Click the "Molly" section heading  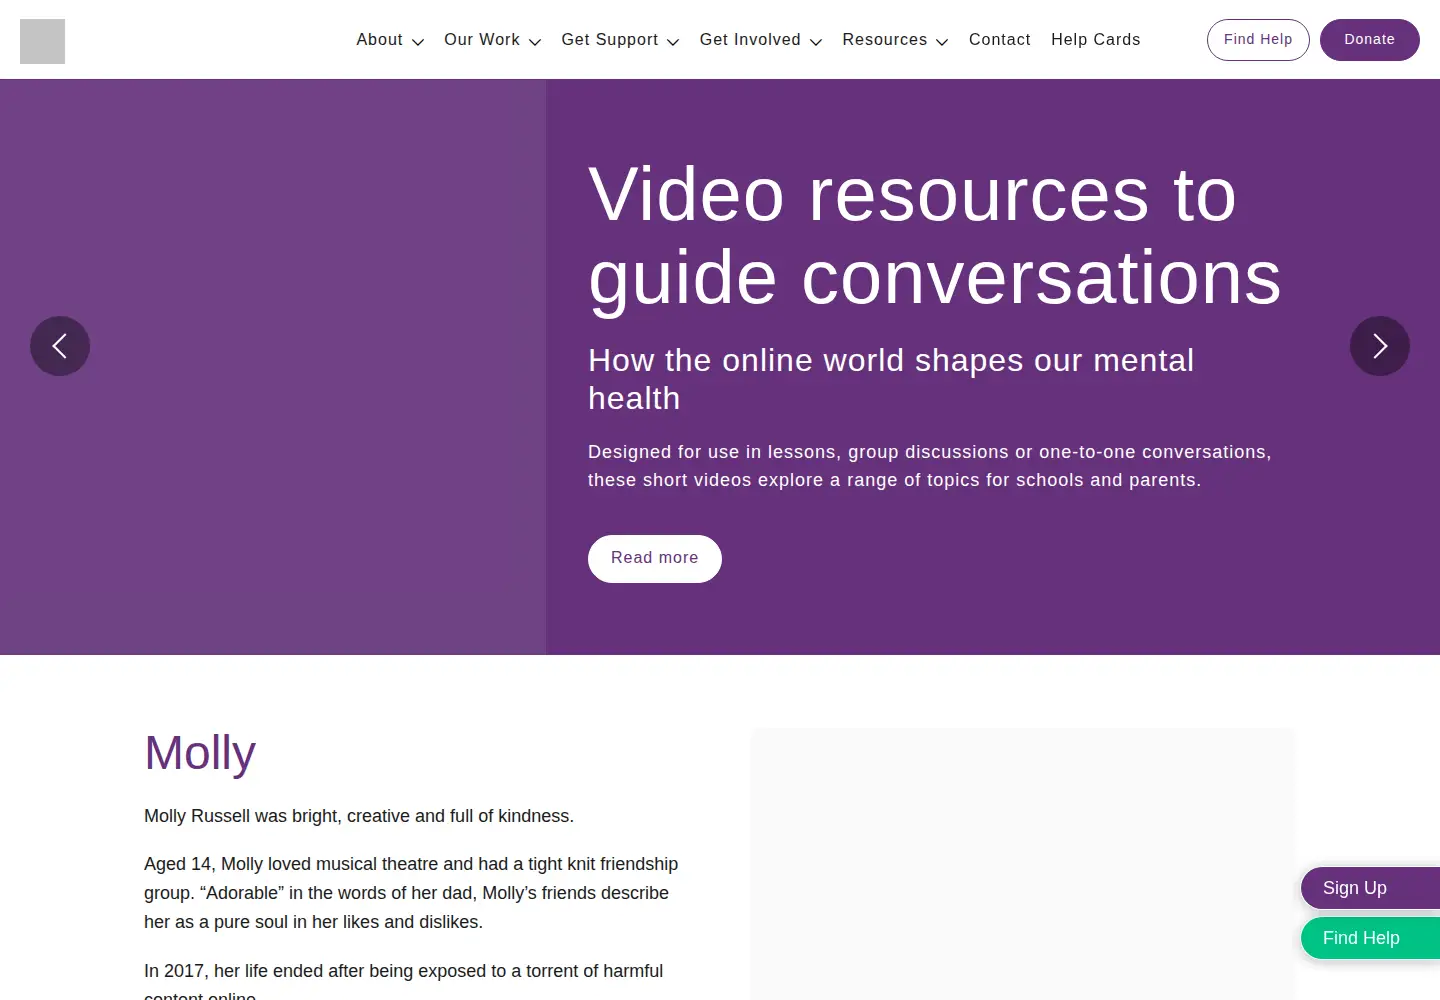200,753
